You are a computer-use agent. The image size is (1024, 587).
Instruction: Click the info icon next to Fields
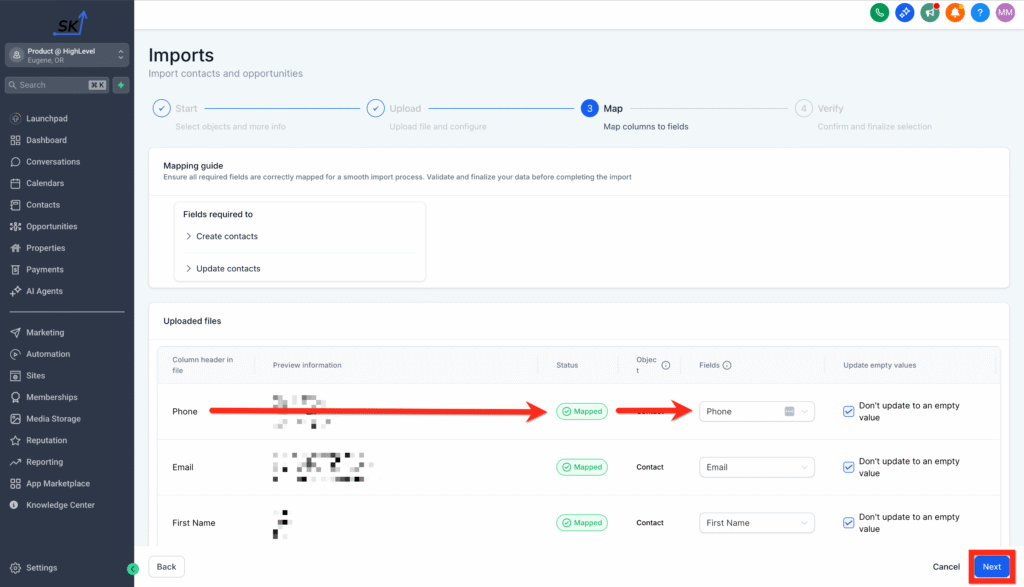(727, 365)
